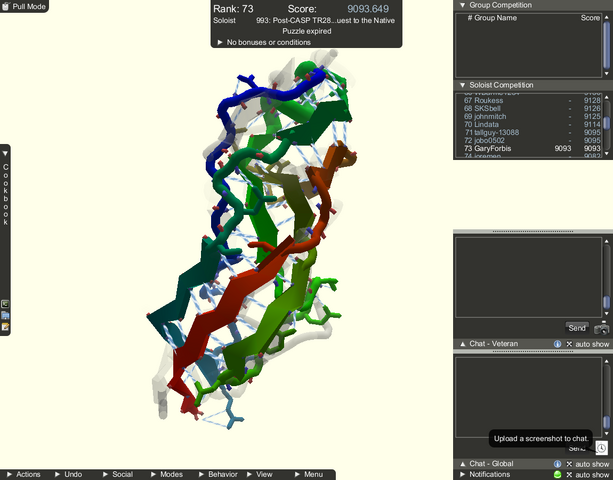Click the 'Puzzle expired' text
The image size is (613, 480).
click(x=306, y=31)
